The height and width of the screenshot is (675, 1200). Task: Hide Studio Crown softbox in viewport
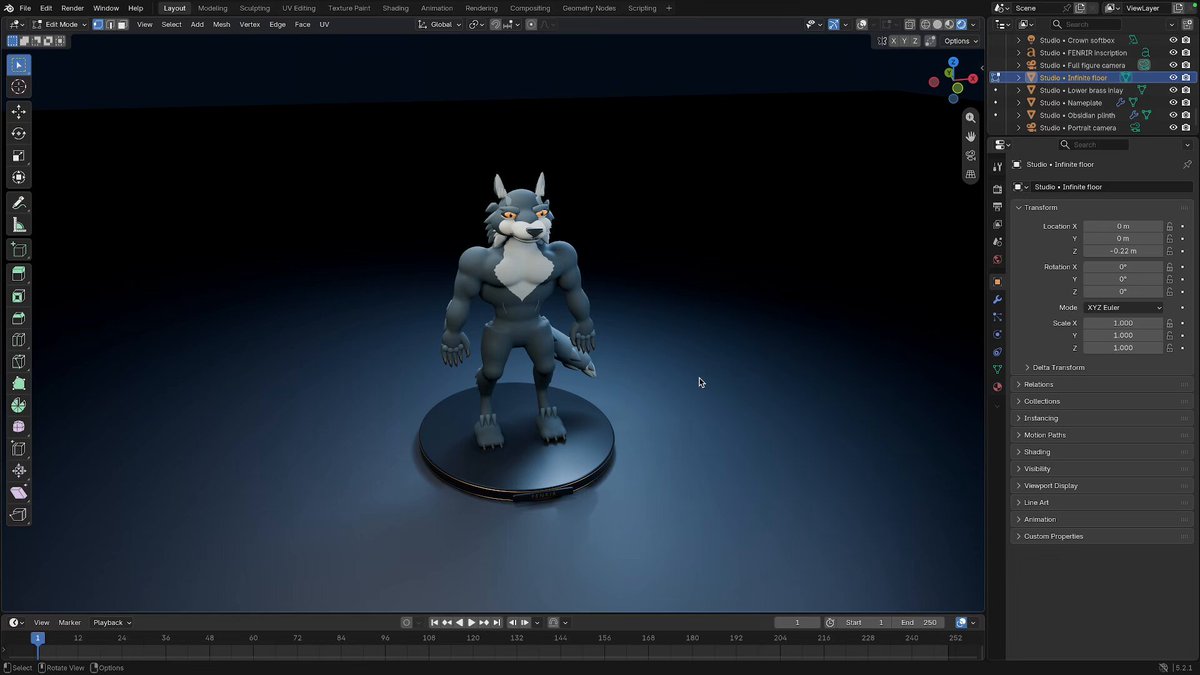(x=1173, y=40)
